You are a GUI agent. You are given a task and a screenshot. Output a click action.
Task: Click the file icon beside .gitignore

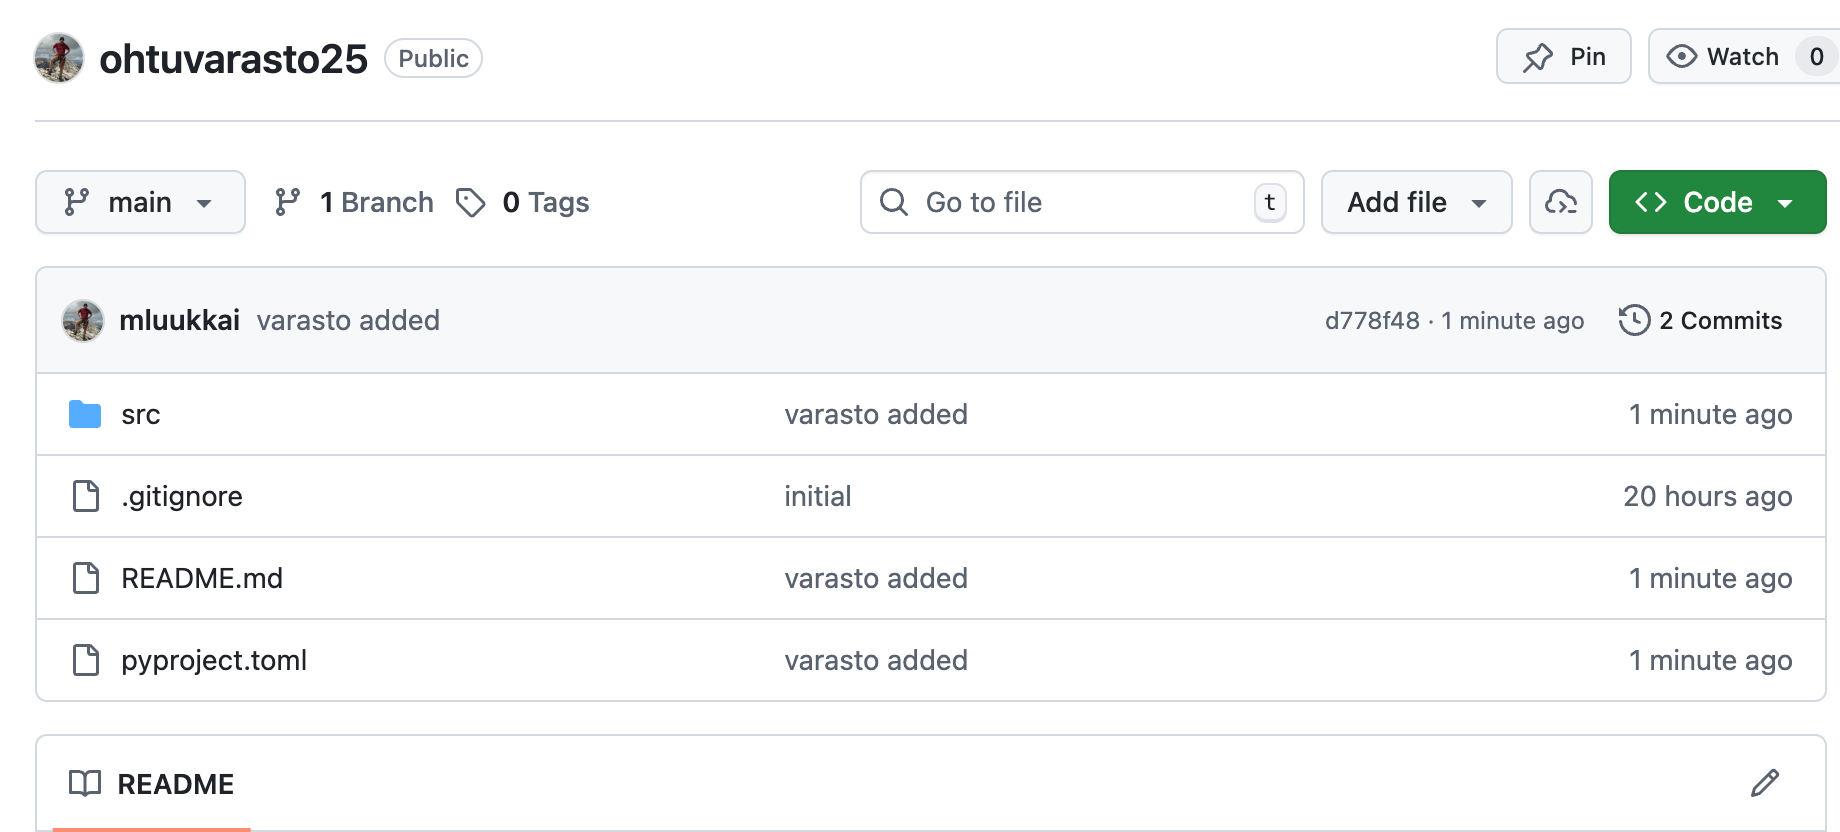[86, 496]
